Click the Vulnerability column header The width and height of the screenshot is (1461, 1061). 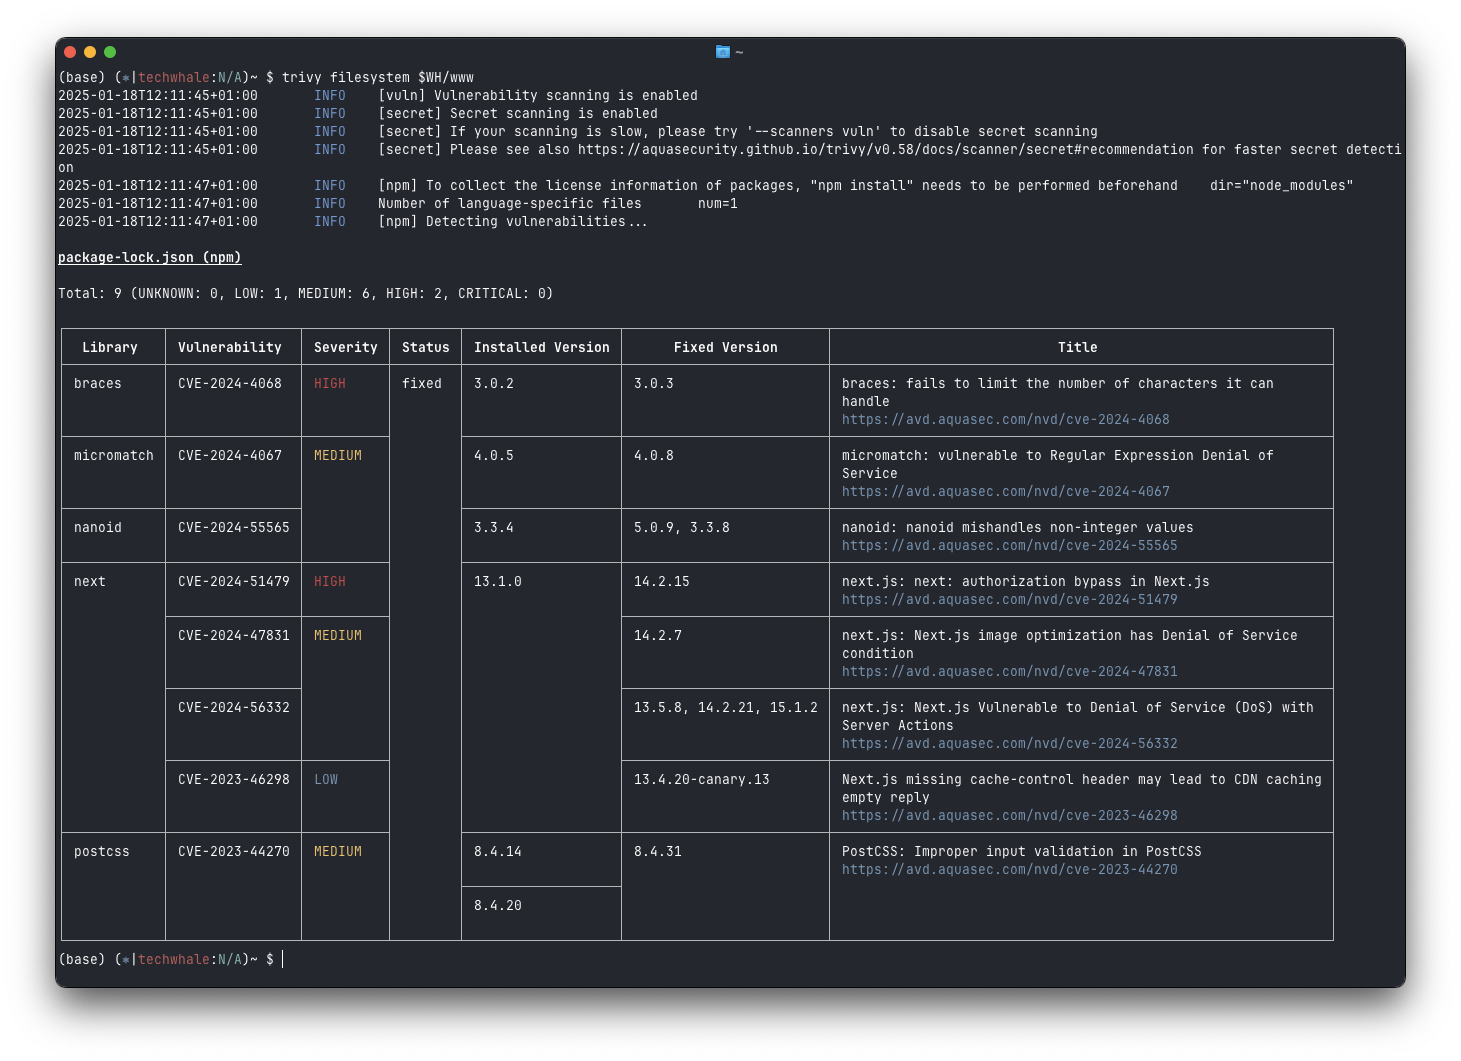(230, 348)
